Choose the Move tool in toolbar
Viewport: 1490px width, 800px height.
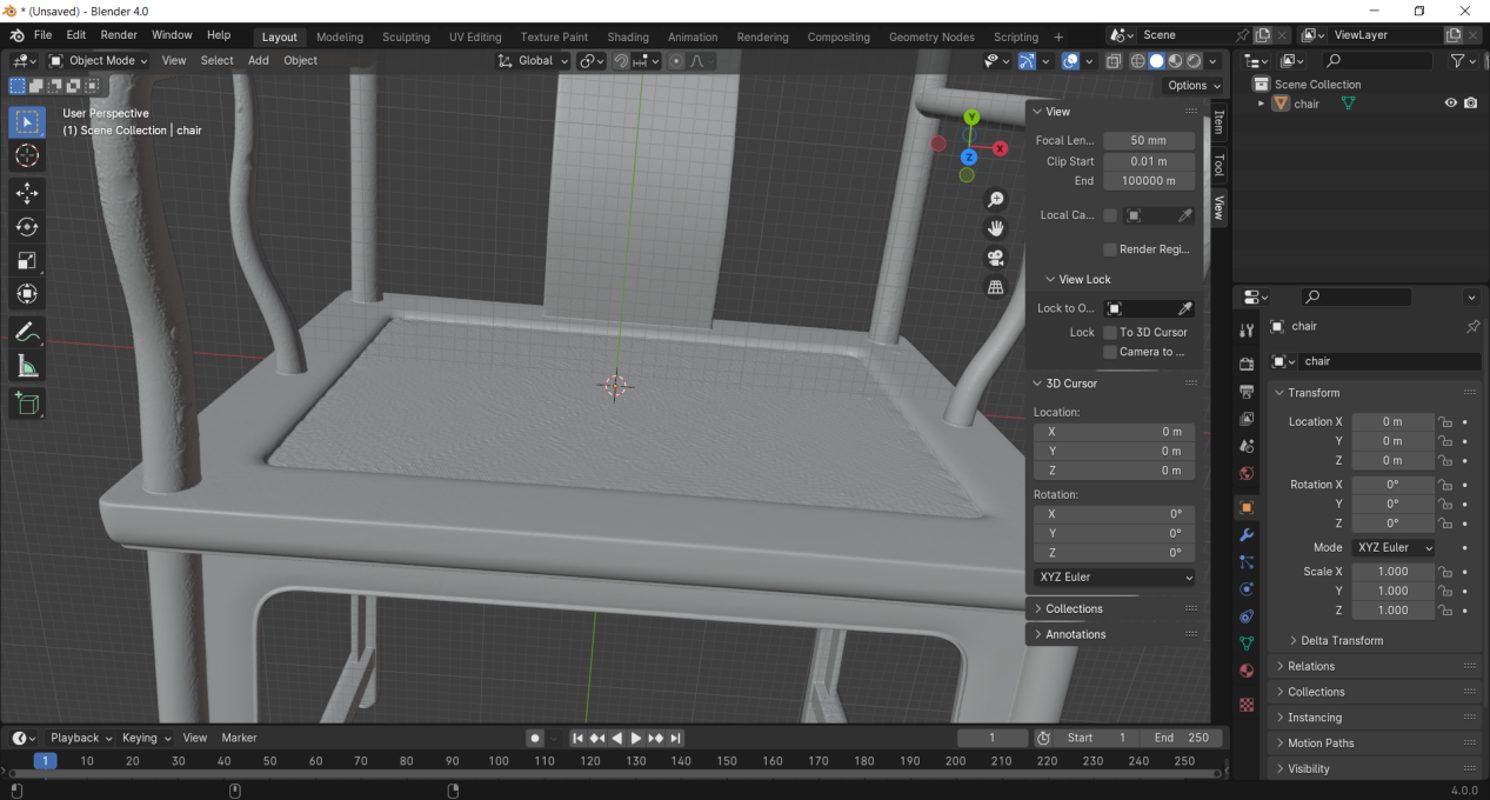(x=27, y=194)
